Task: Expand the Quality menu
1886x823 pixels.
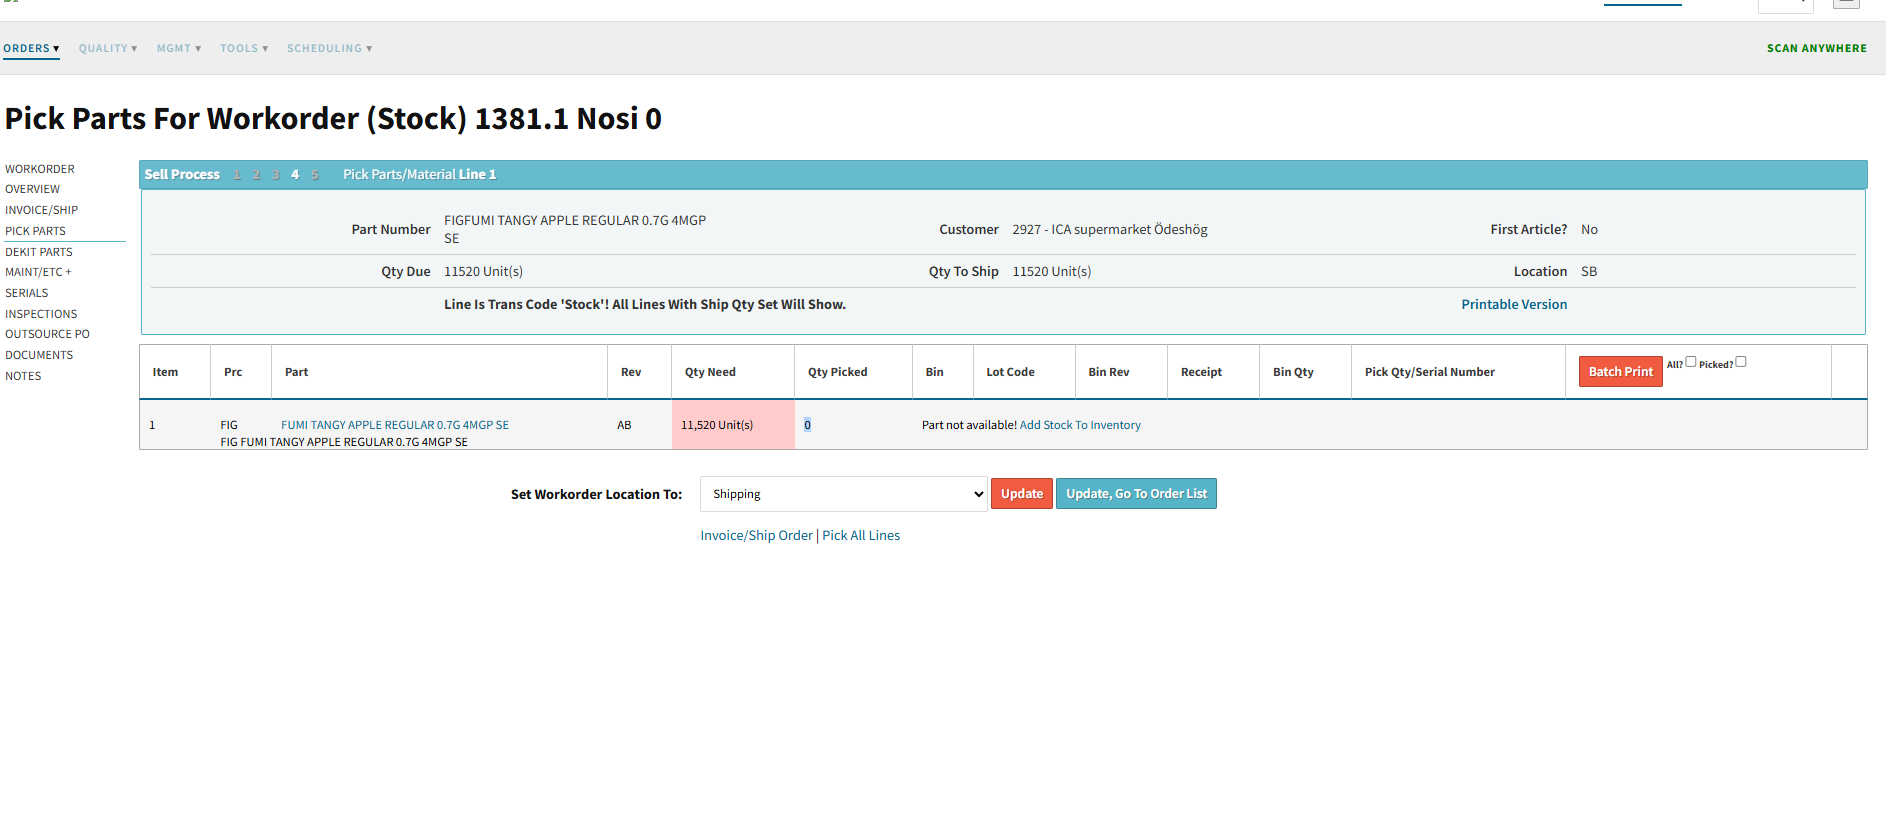Action: pyautogui.click(x=108, y=48)
